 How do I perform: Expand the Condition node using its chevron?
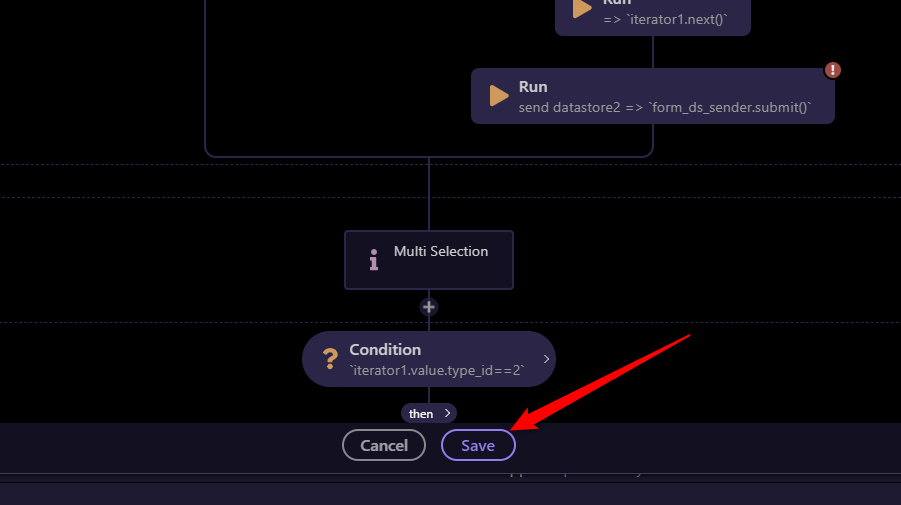pyautogui.click(x=546, y=359)
